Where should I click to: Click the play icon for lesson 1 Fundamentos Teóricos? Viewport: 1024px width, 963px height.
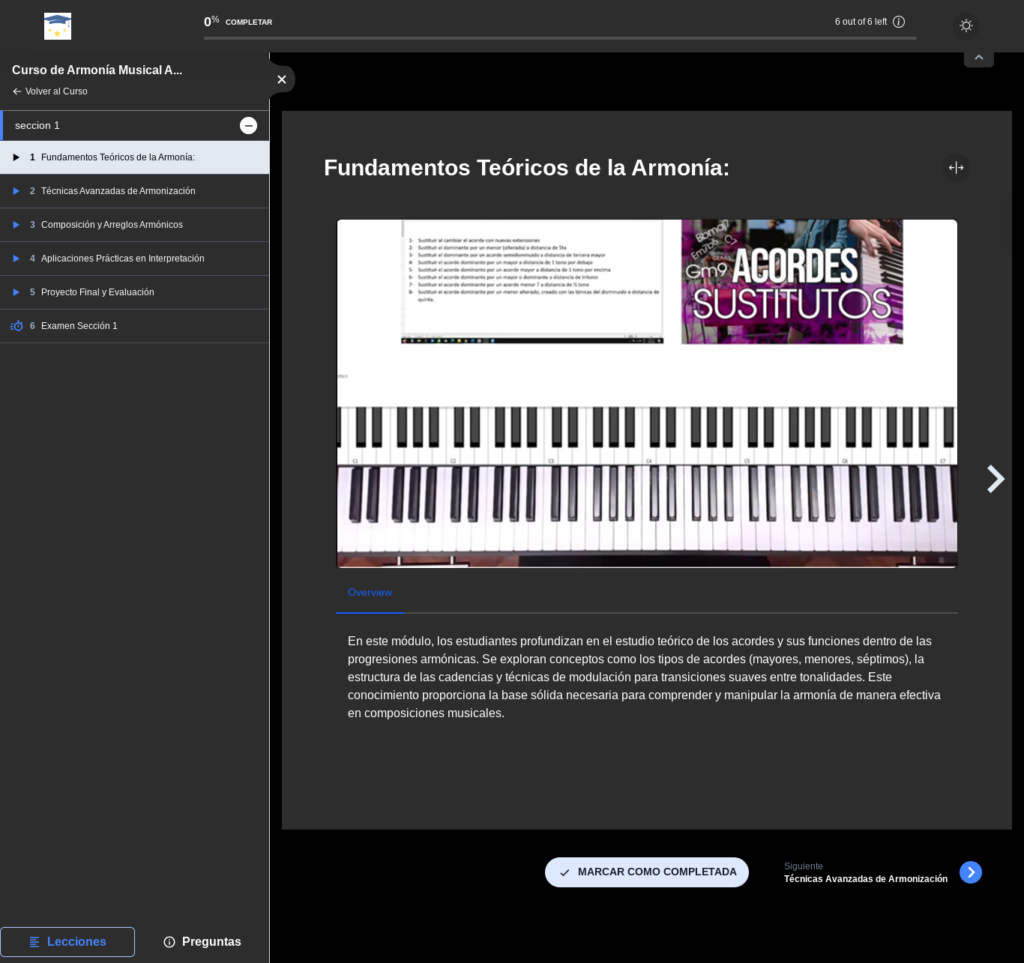[x=16, y=157]
